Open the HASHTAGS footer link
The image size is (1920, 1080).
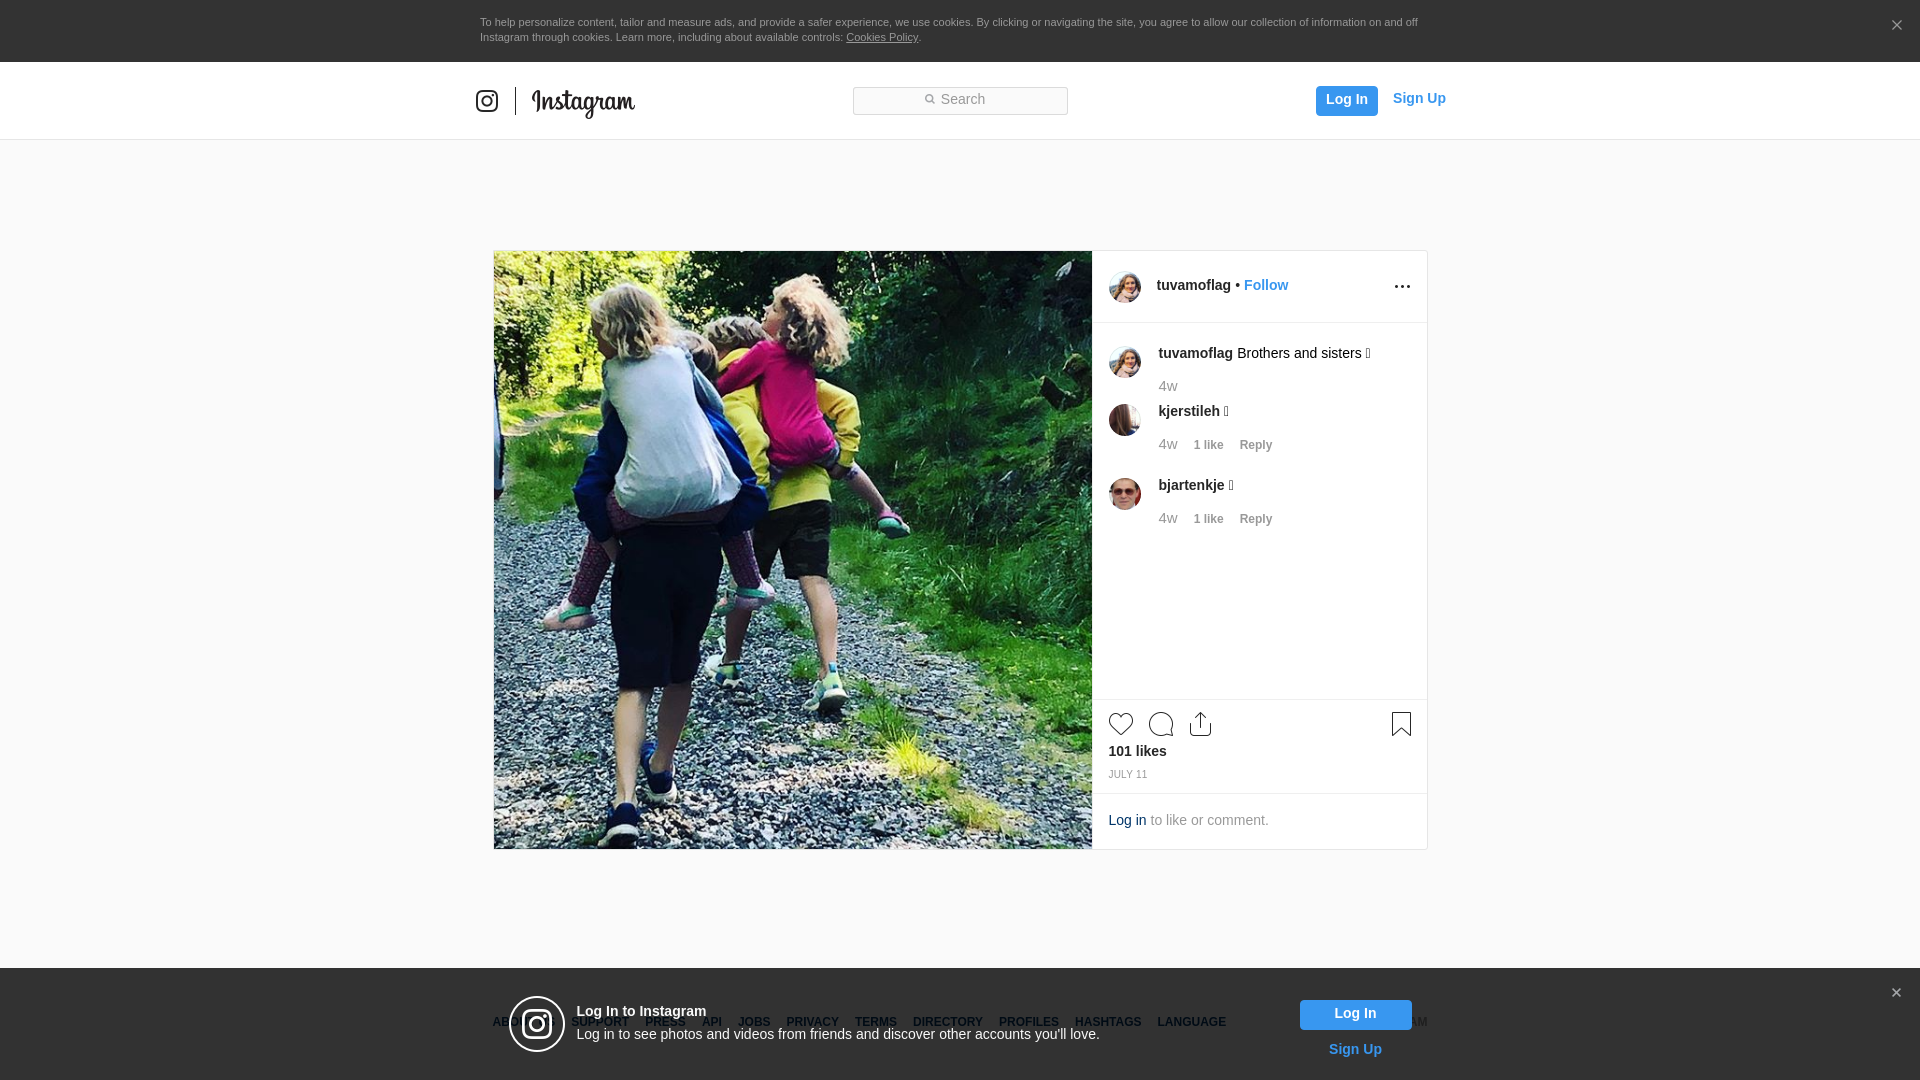coord(1107,1022)
